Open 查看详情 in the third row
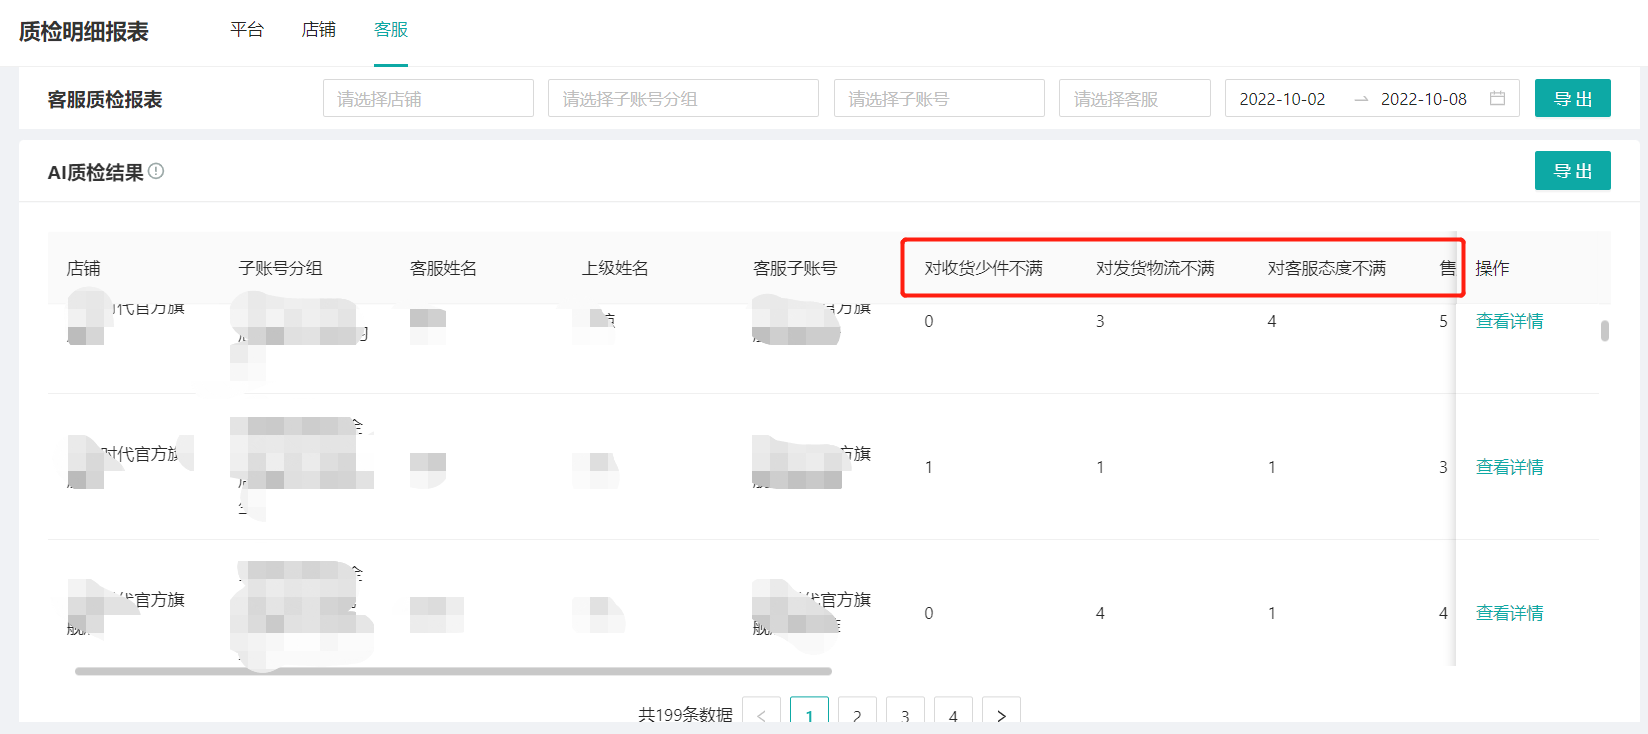 tap(1510, 613)
